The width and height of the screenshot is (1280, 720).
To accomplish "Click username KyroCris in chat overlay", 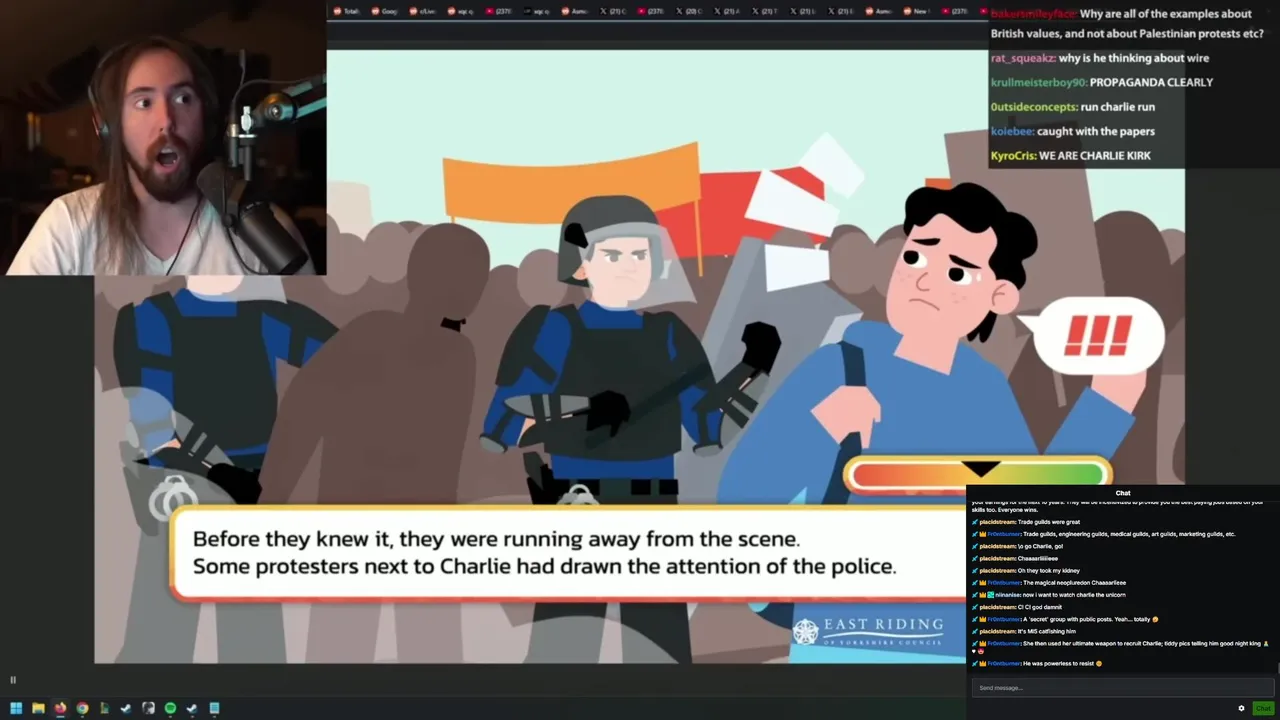I will point(1013,156).
